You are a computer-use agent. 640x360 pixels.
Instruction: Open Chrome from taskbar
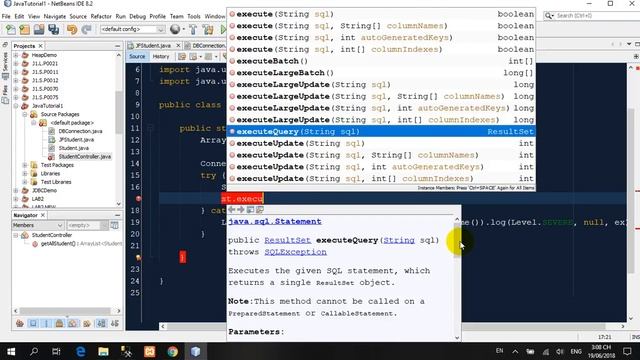click(172, 351)
